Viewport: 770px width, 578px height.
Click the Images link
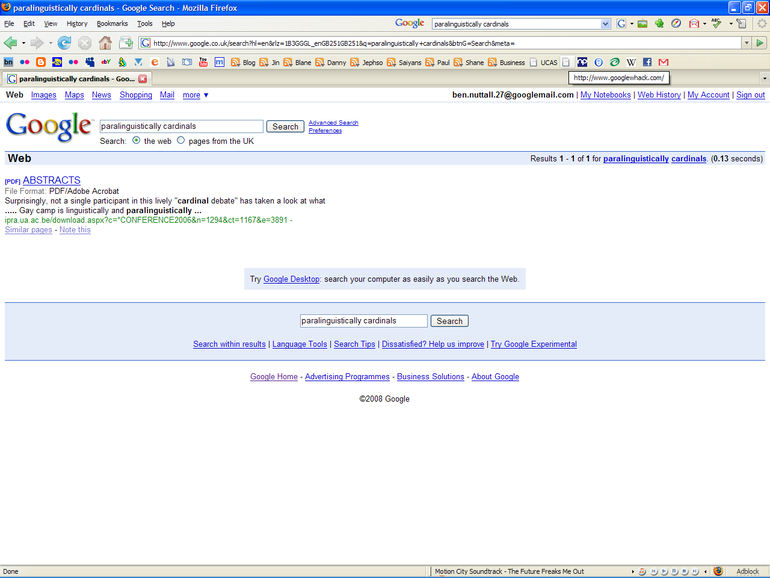point(44,95)
